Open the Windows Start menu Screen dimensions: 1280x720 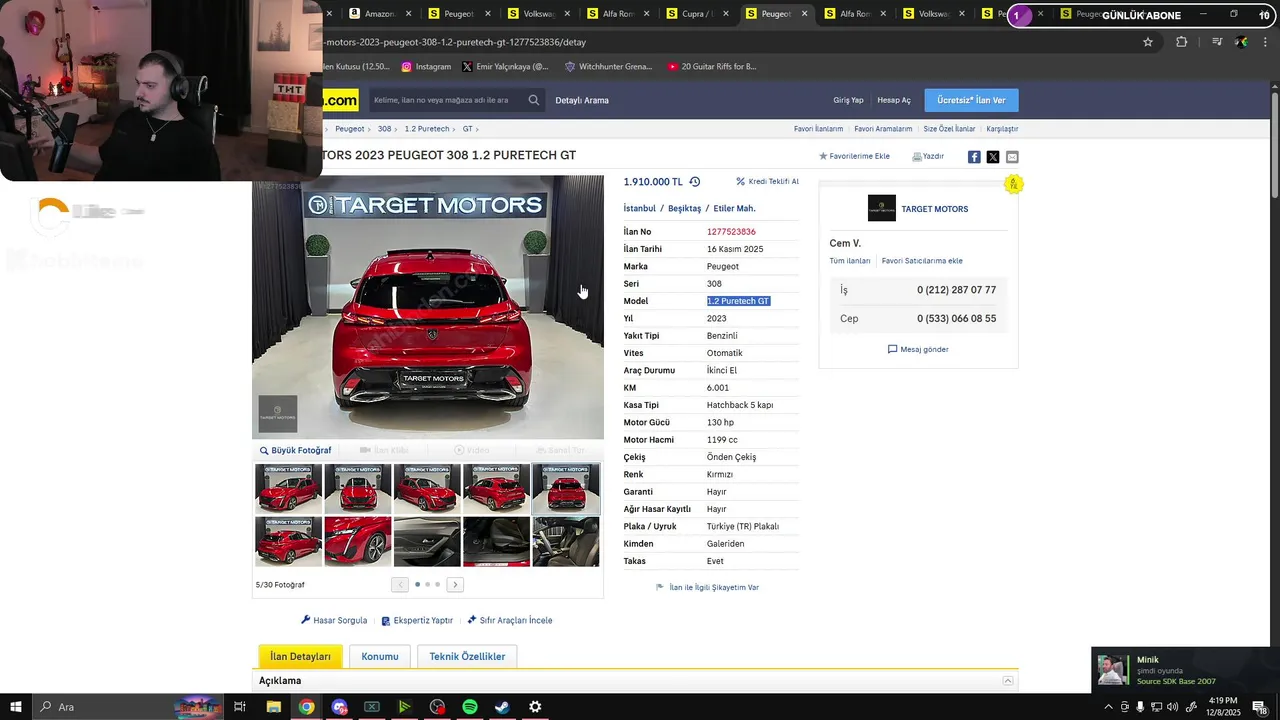click(x=16, y=707)
